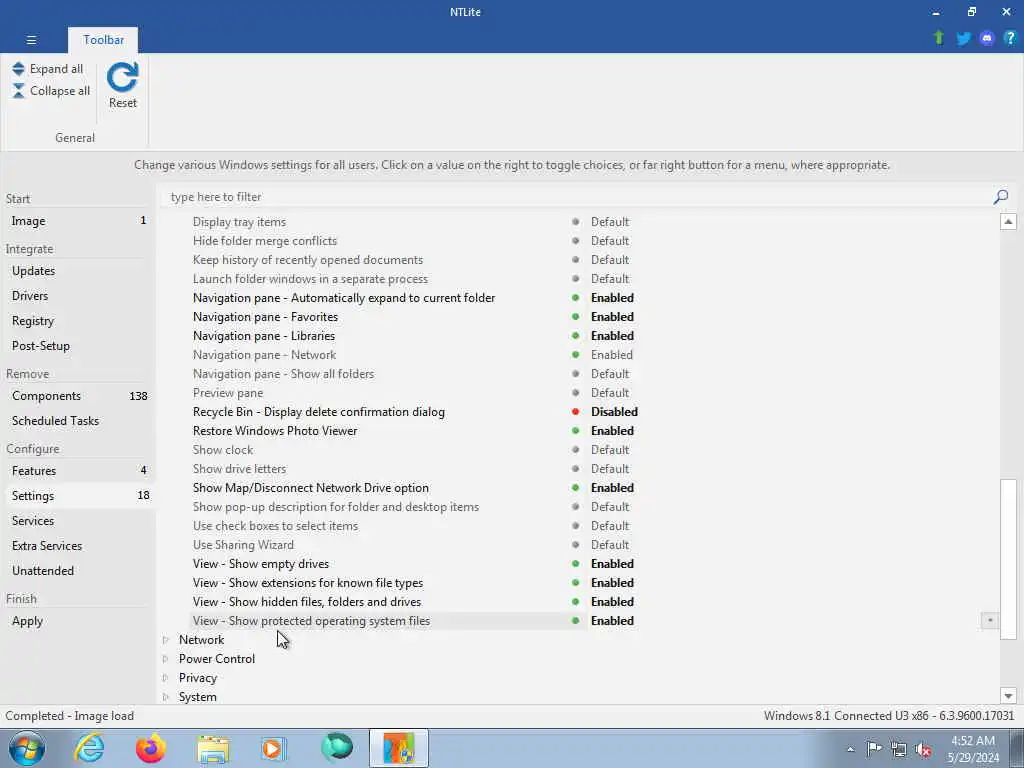Viewport: 1024px width, 768px height.
Task: Launch Firefox from taskbar
Action: pyautogui.click(x=150, y=748)
